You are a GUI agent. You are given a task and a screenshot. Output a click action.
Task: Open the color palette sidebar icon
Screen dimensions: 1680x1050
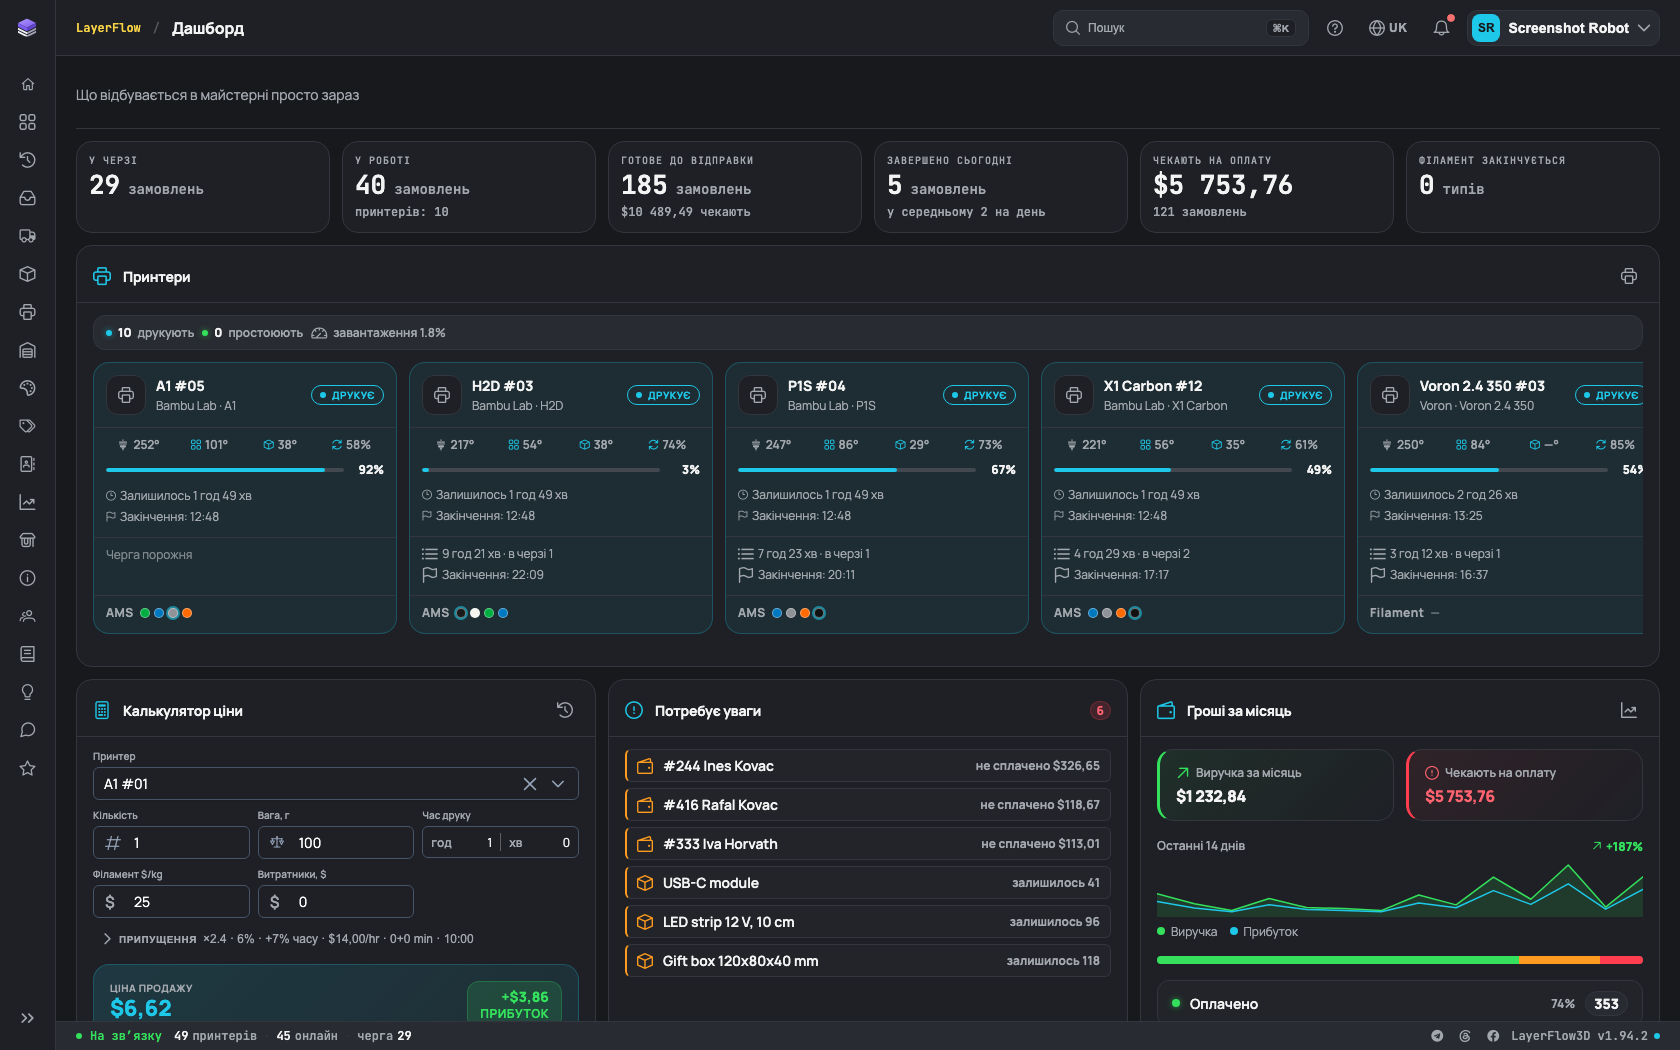28,388
